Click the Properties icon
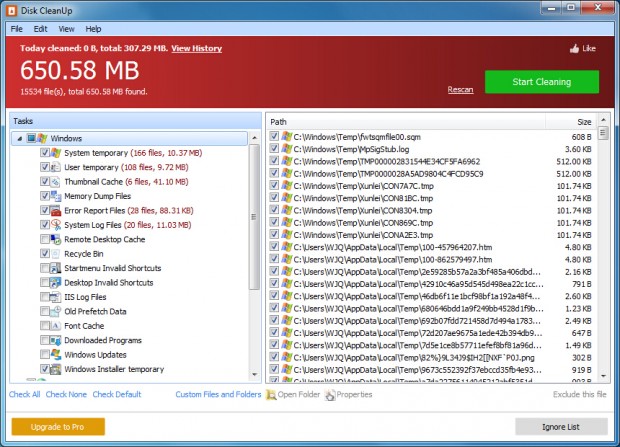This screenshot has height=447, width=620. point(330,395)
